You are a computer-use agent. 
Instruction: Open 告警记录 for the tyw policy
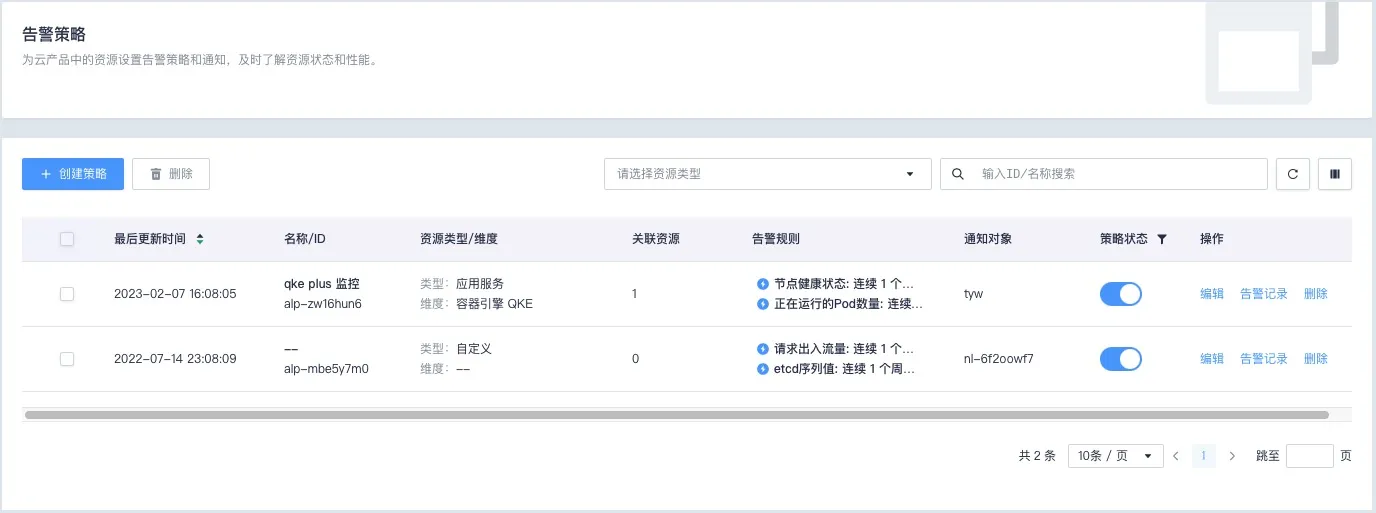pos(1263,294)
